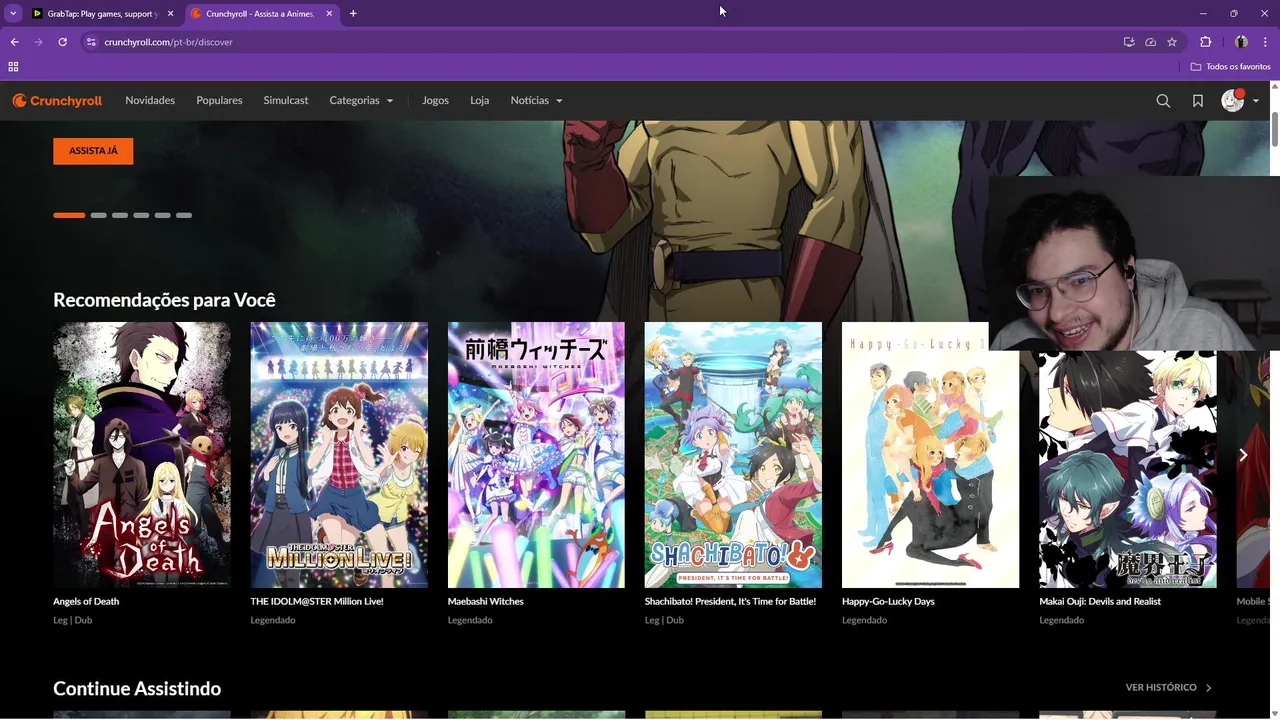
Task: Open the Todos os favoritos folder
Action: coord(1230,67)
